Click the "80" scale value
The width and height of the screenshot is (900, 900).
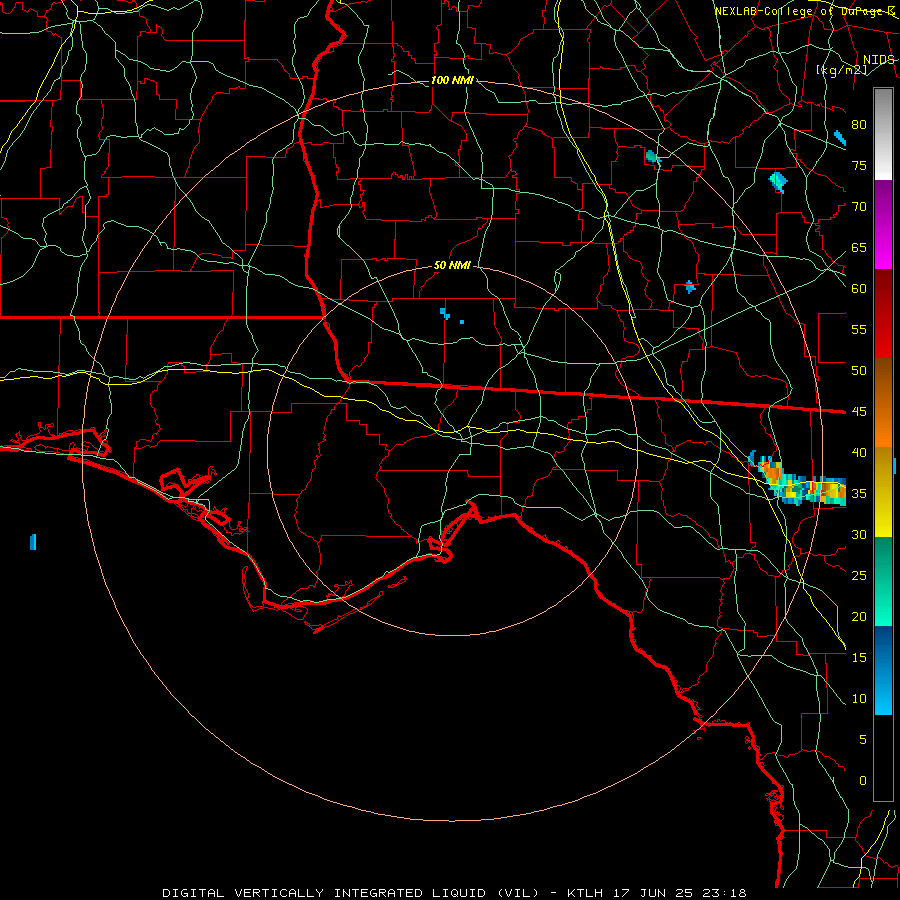tap(859, 125)
